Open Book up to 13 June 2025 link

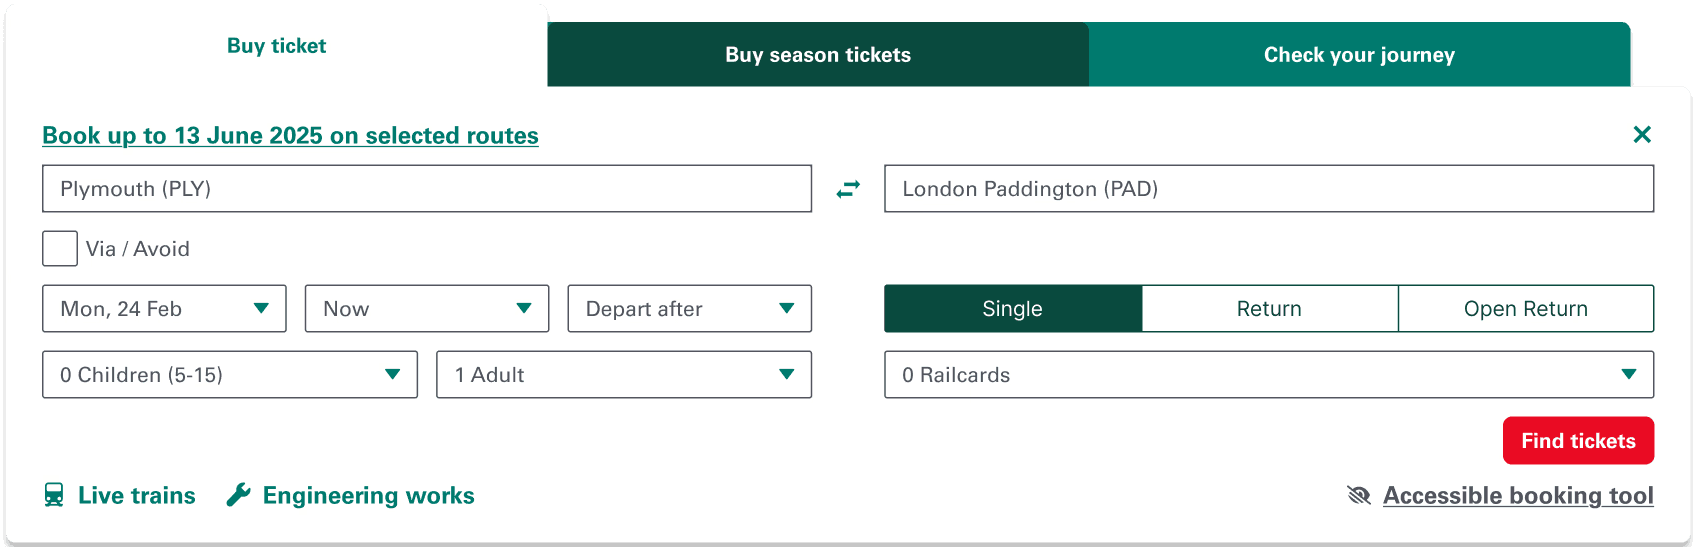click(x=290, y=135)
